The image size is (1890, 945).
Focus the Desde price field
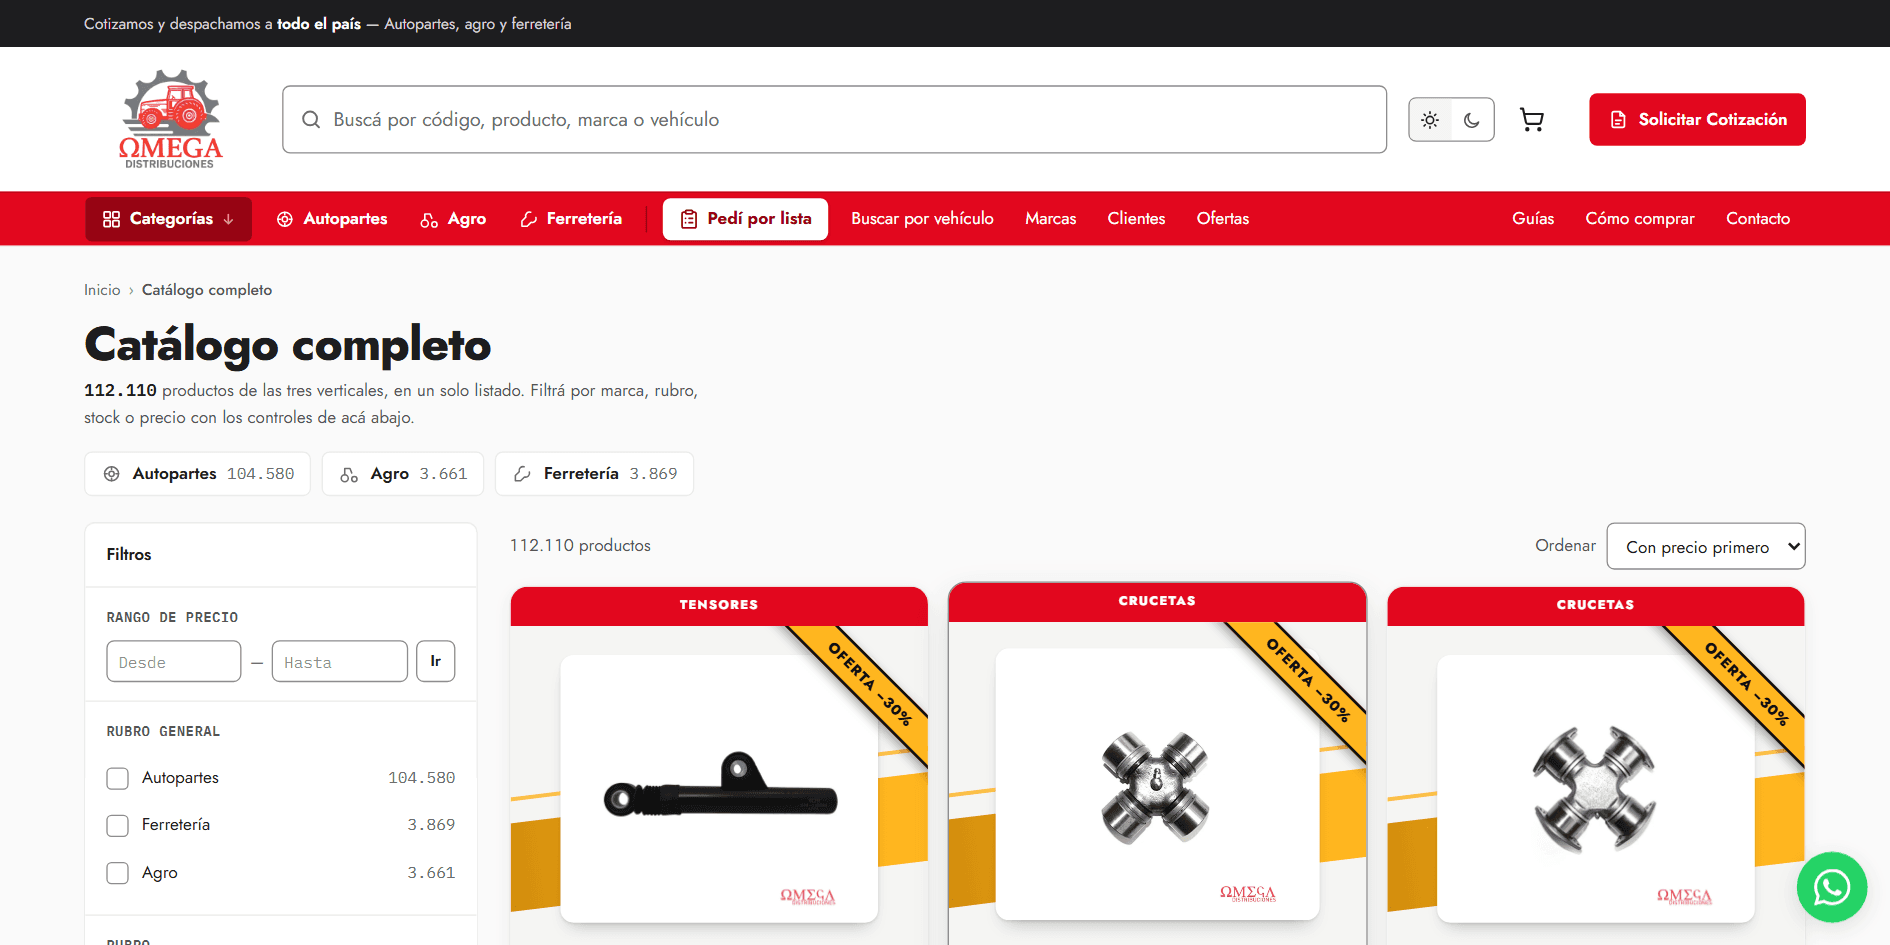(x=174, y=661)
